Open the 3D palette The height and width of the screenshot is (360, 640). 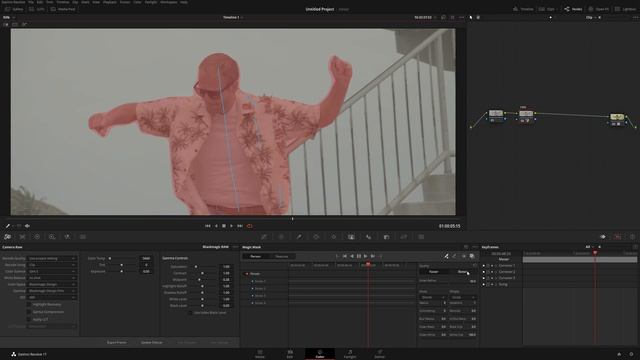pos(421,237)
